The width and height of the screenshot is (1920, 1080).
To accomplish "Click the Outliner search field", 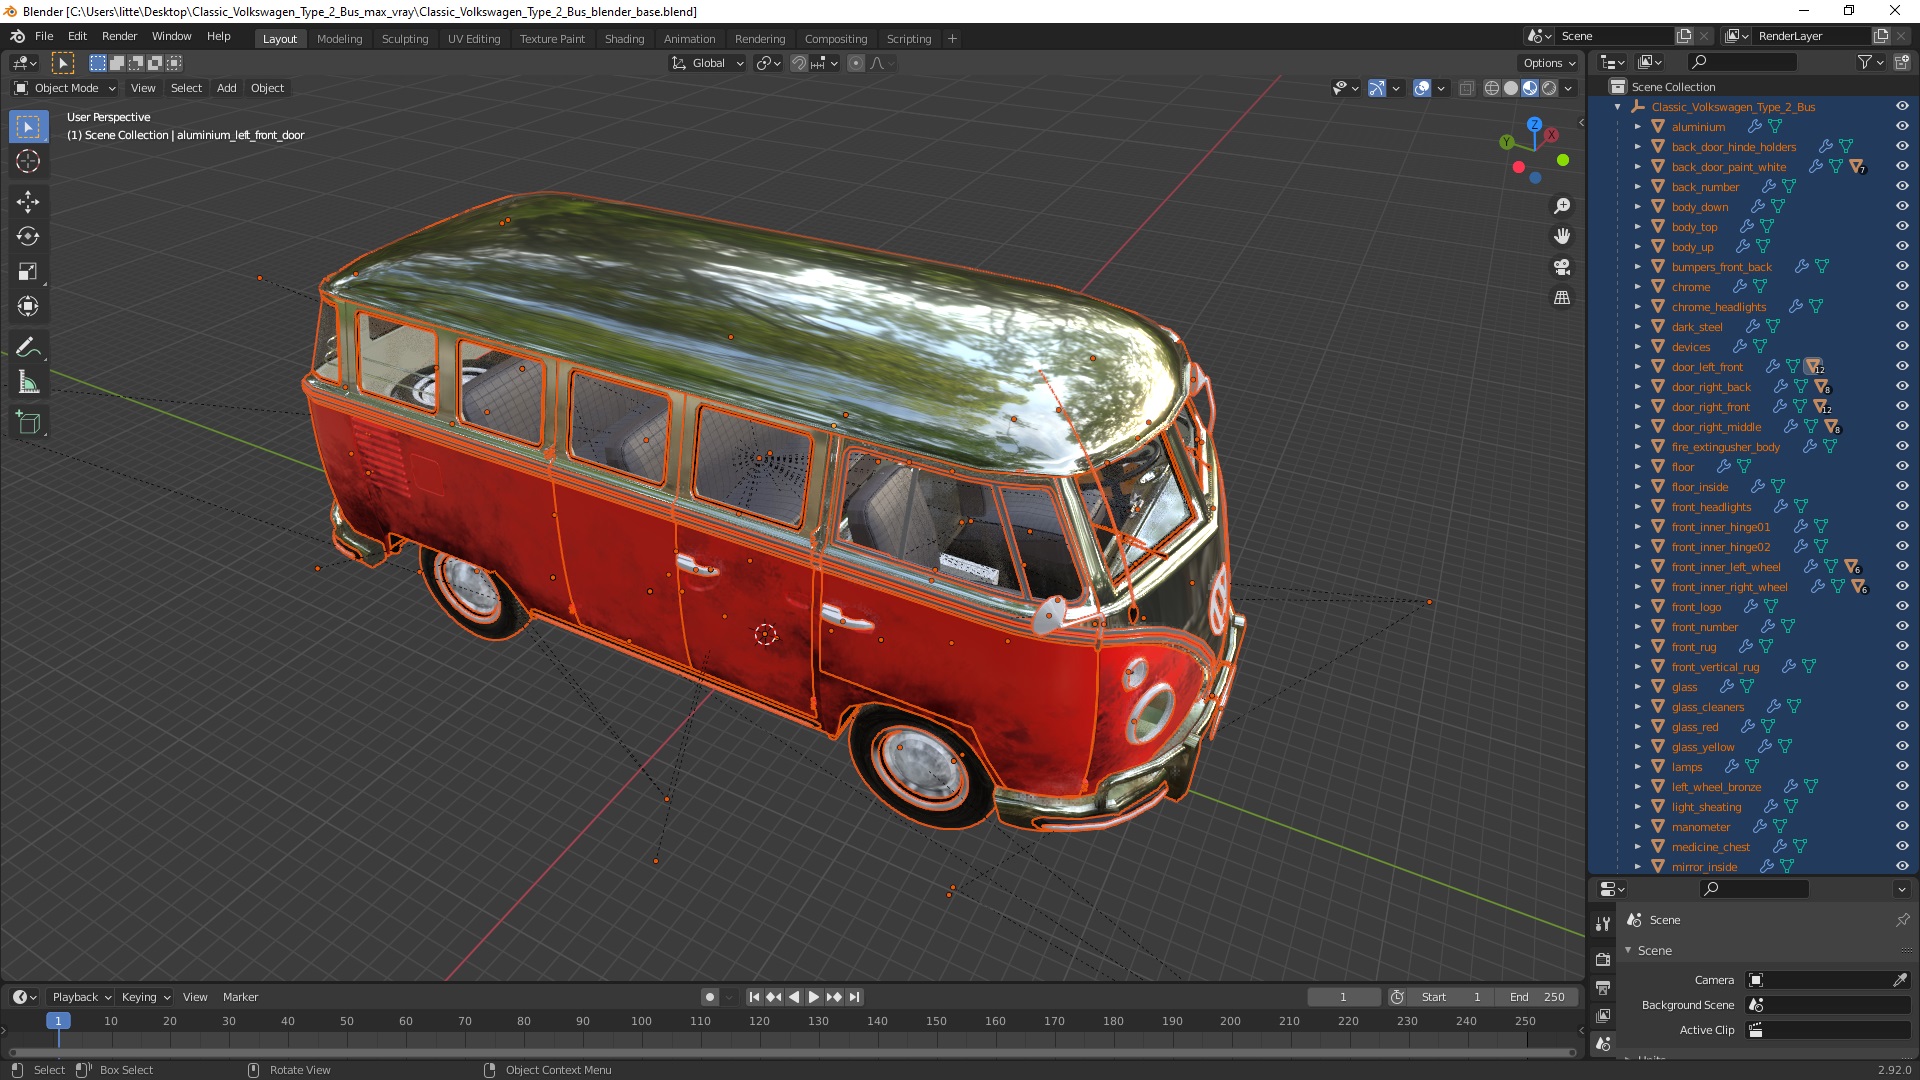I will coord(1741,62).
